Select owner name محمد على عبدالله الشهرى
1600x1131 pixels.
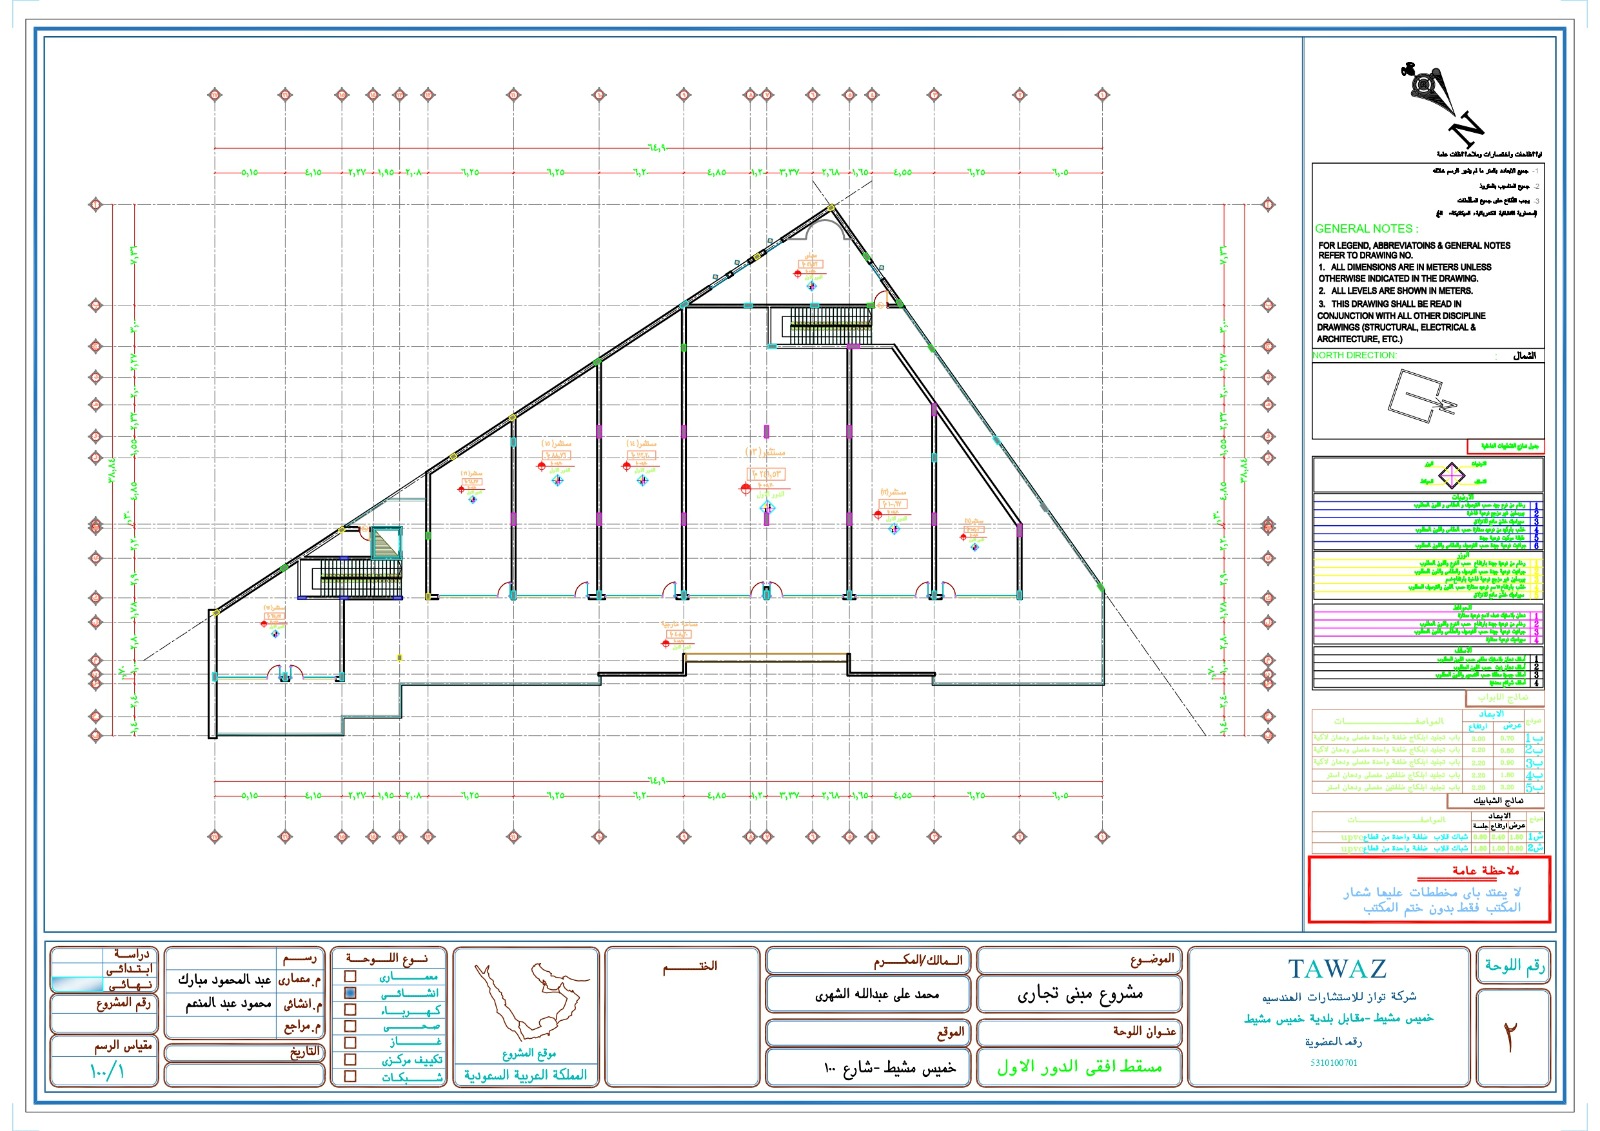pos(877,995)
